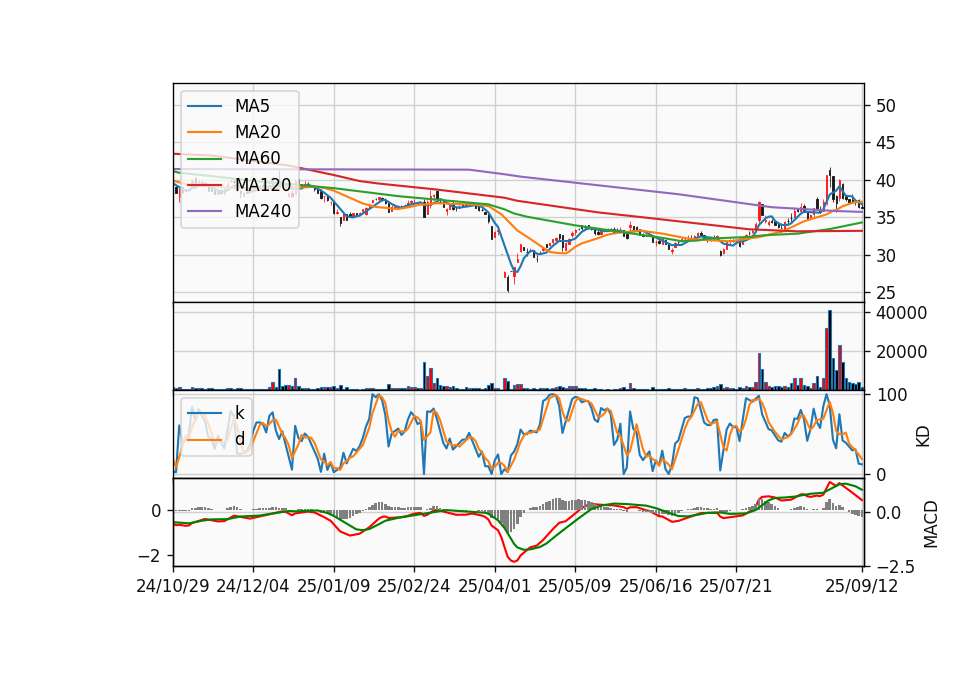Click the price axis value 30
This screenshot has height=690, width=960.
(x=885, y=256)
